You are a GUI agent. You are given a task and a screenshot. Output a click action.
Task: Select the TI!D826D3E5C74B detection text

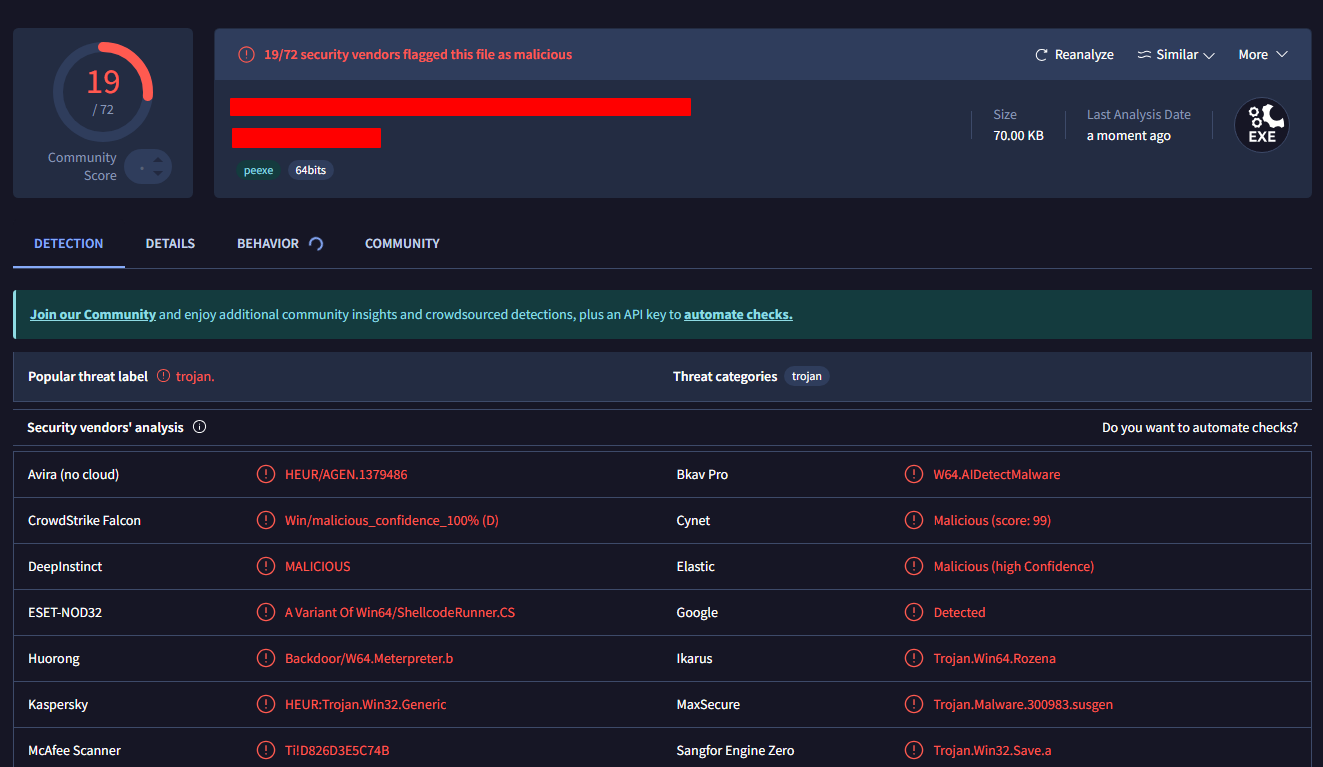point(337,750)
